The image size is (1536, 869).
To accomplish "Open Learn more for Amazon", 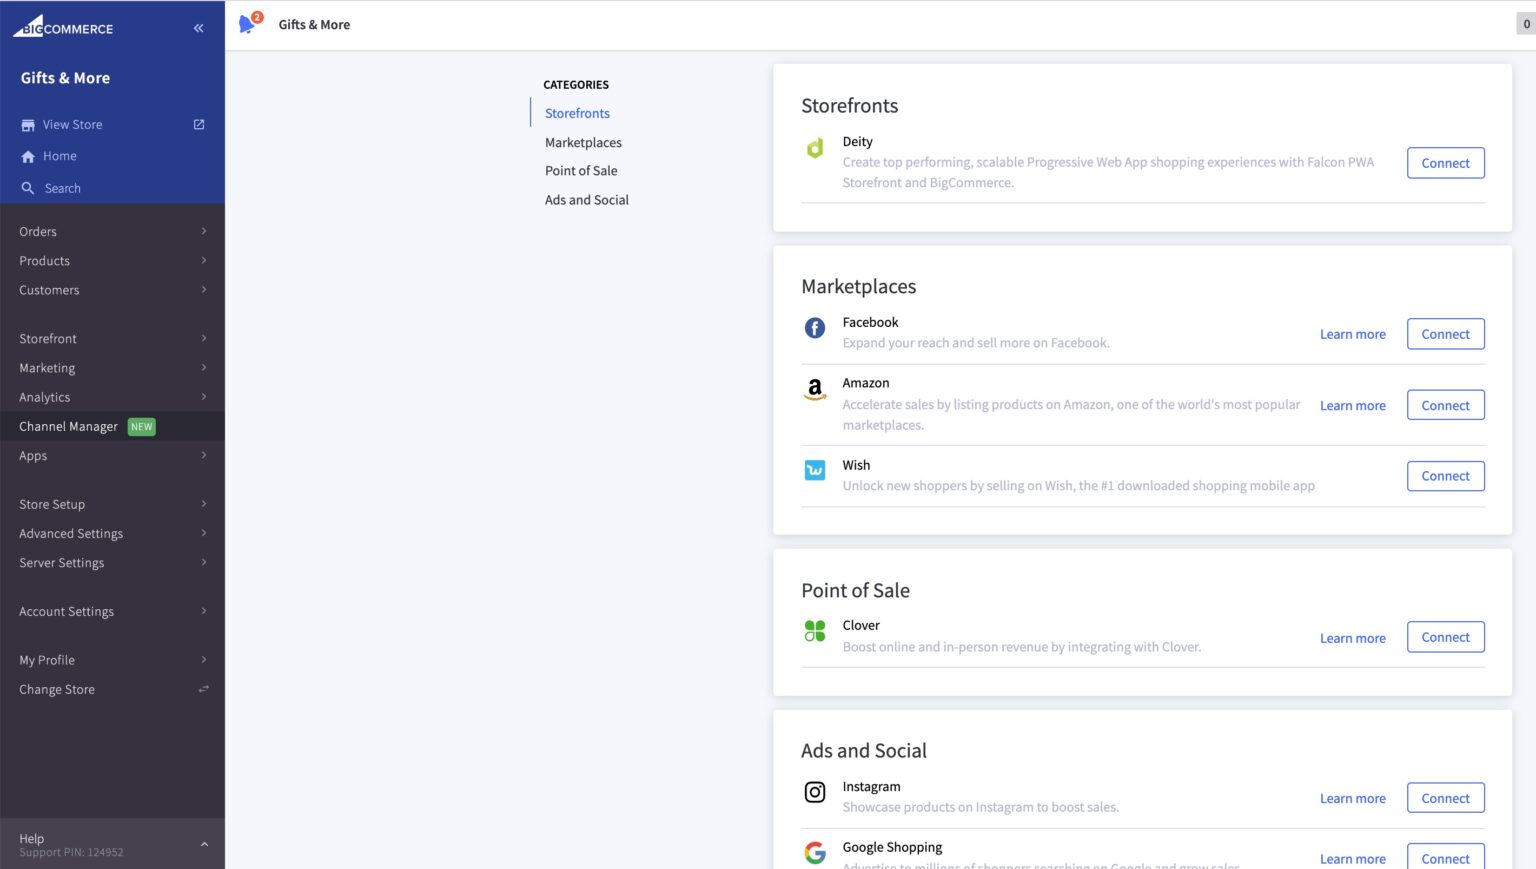I will tap(1352, 405).
